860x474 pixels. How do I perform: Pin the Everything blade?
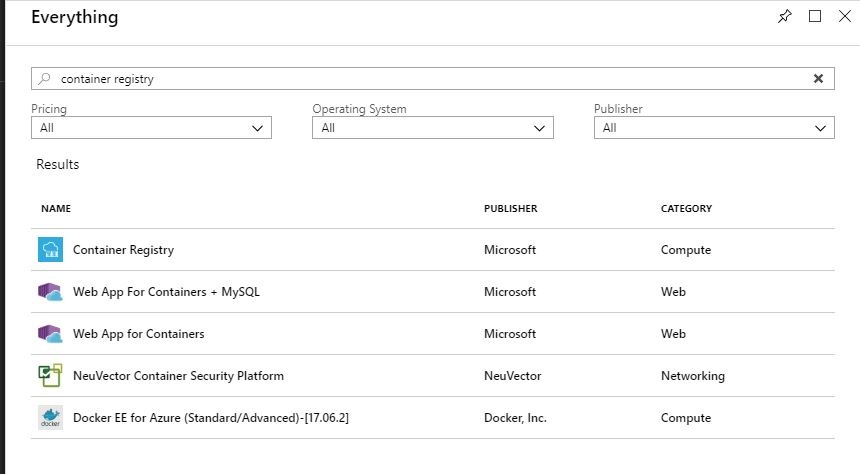(x=785, y=16)
